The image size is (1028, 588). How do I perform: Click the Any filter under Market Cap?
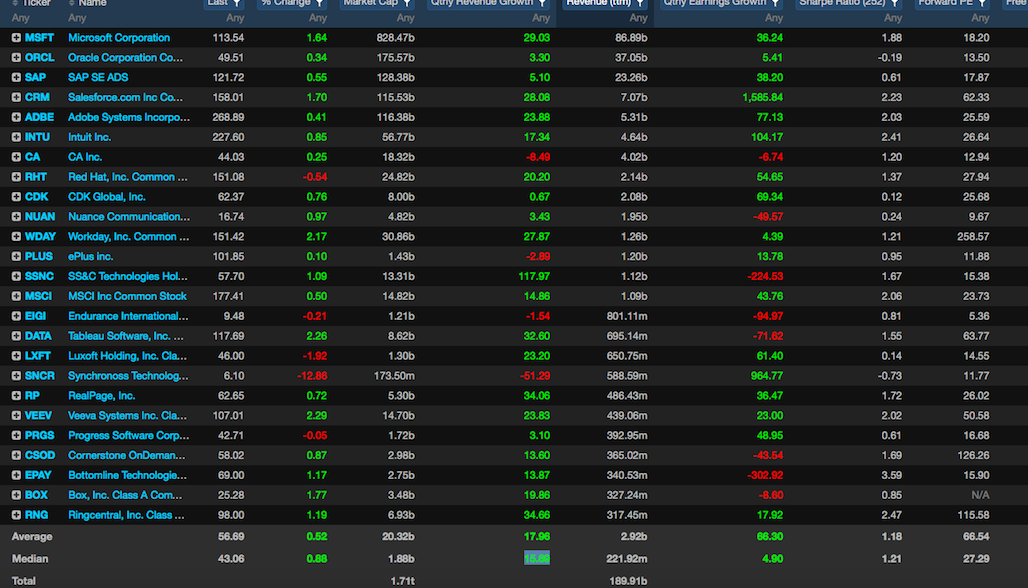coord(405,18)
